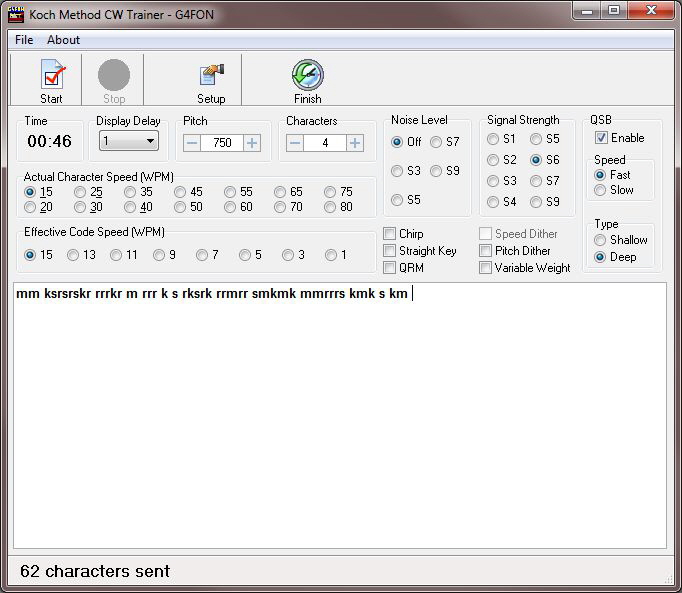
Task: Open the File menu
Action: click(24, 40)
